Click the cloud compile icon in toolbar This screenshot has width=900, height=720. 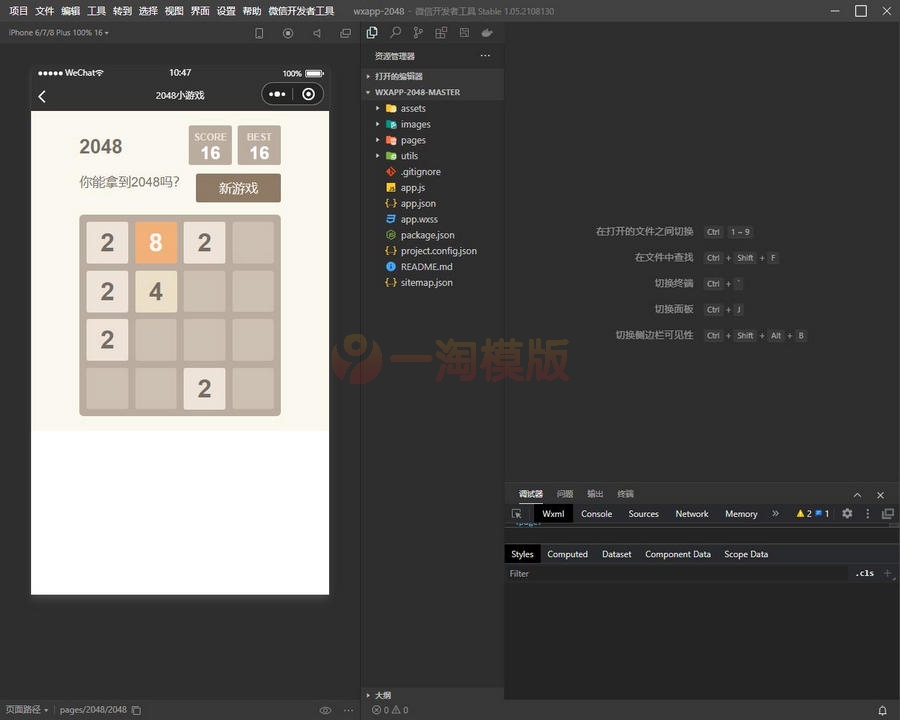[x=487, y=32]
